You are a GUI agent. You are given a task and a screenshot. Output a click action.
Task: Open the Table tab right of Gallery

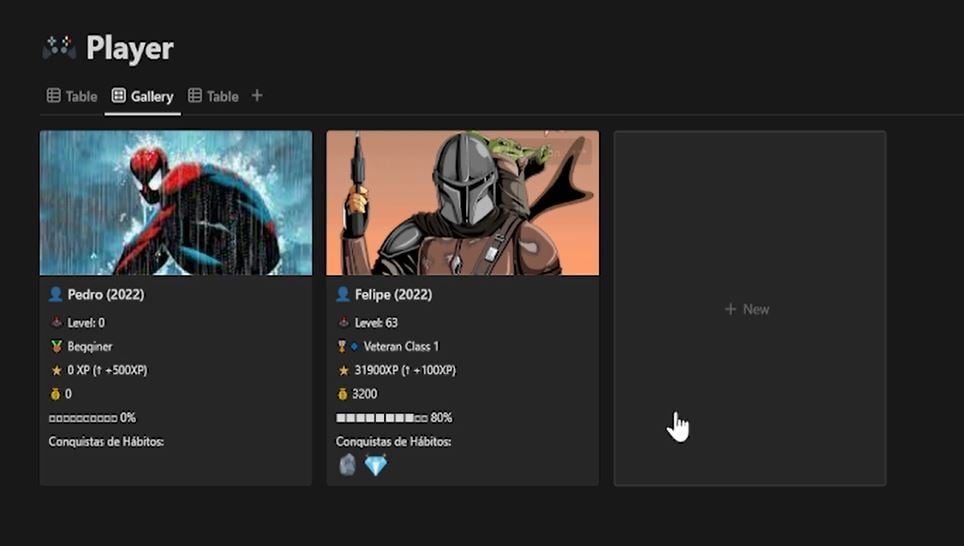click(x=213, y=96)
